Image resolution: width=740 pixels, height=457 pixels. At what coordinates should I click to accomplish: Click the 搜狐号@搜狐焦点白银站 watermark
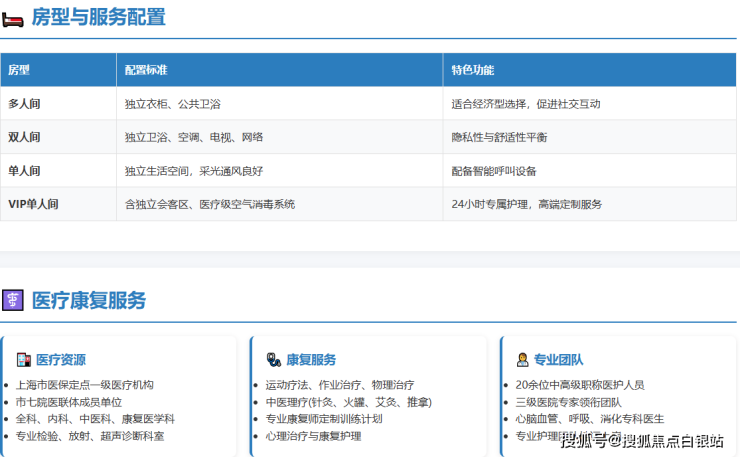click(x=641, y=441)
